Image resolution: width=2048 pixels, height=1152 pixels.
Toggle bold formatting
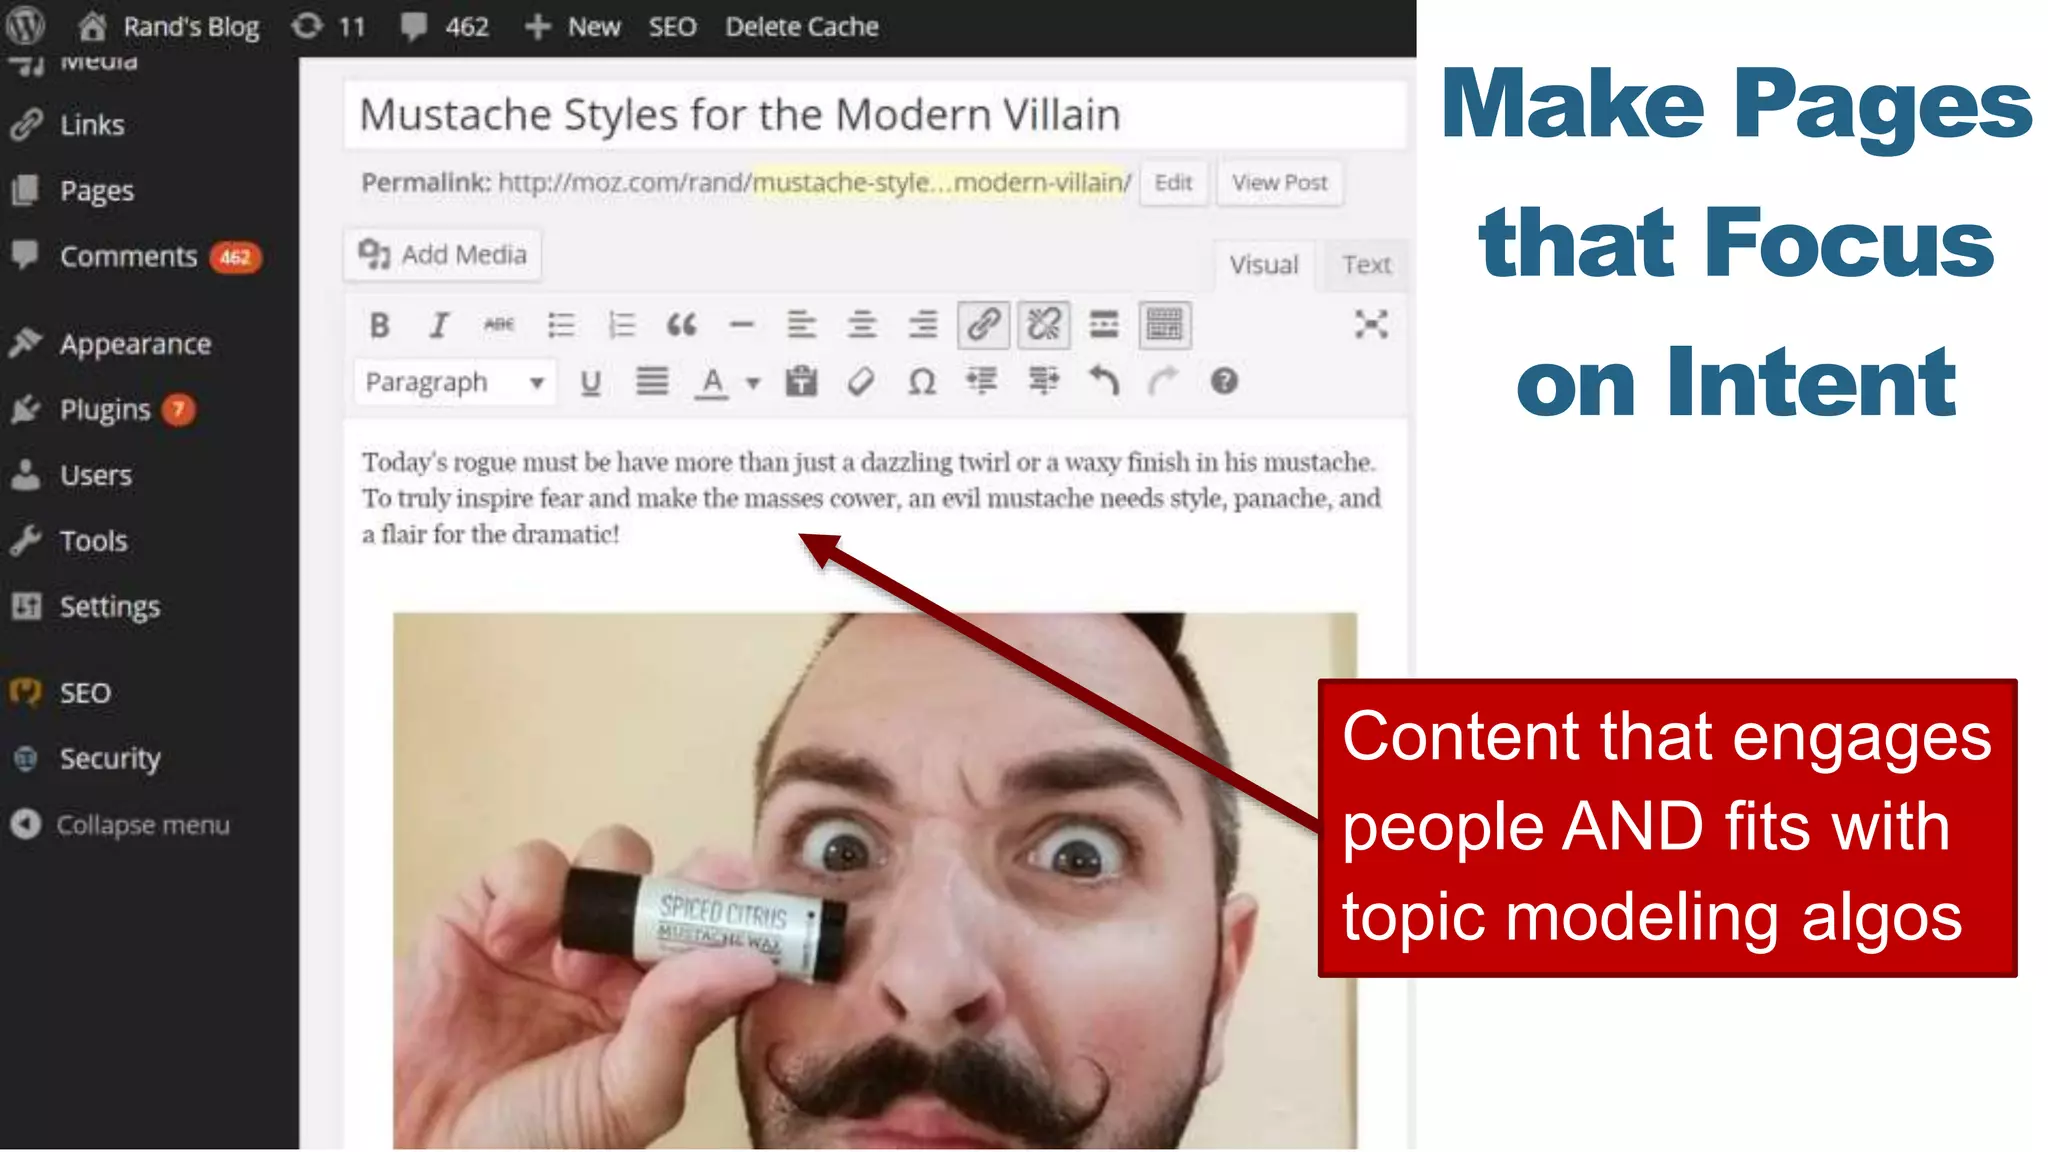tap(379, 325)
